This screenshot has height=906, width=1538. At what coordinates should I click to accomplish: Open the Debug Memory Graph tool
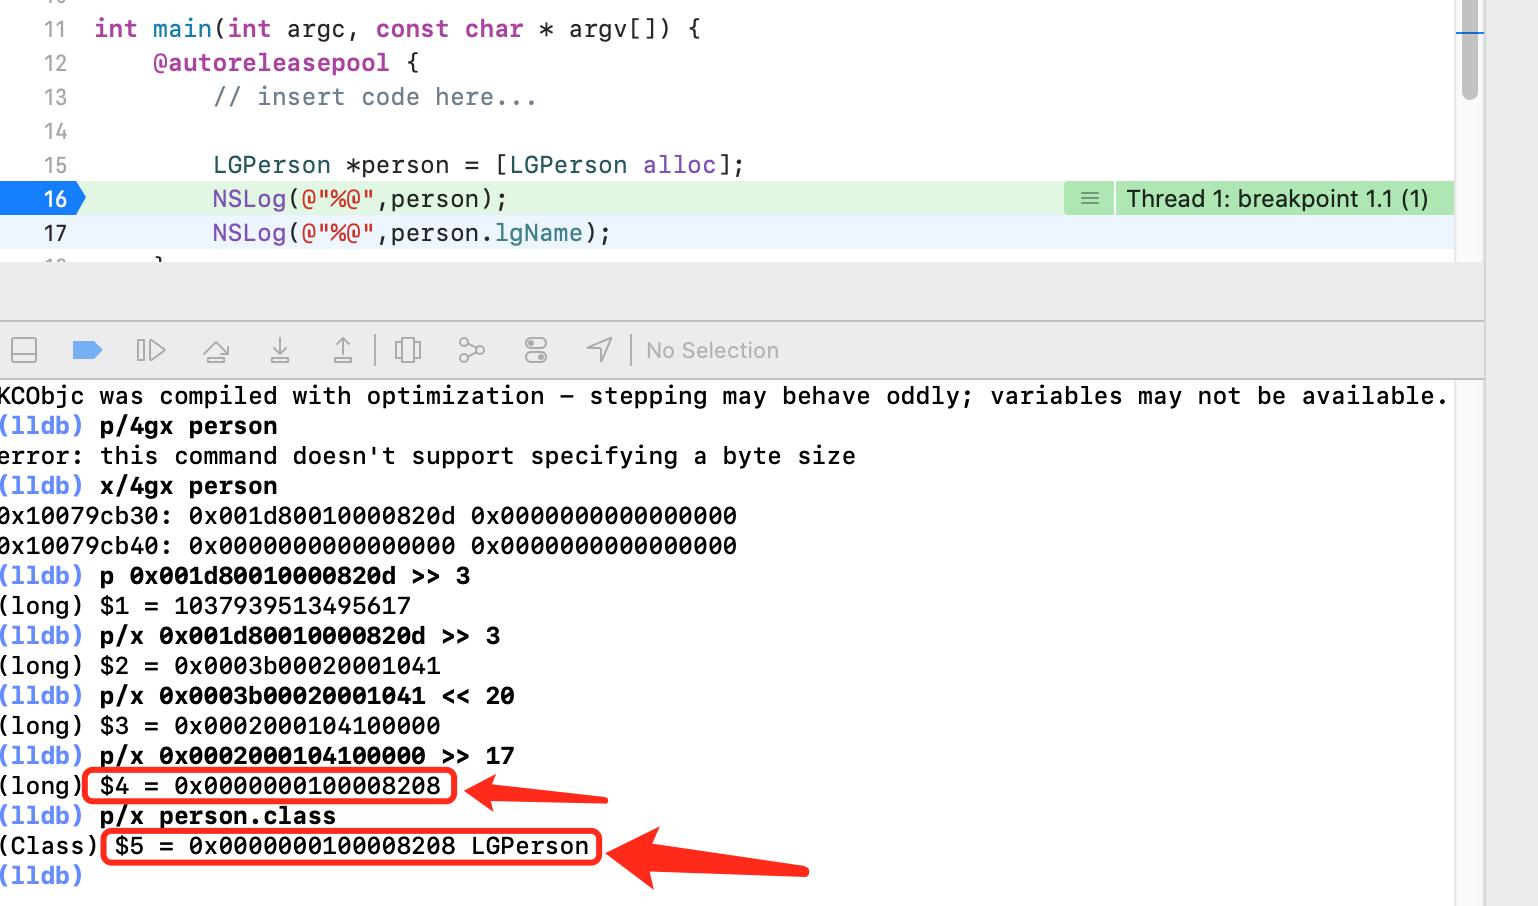tap(471, 350)
